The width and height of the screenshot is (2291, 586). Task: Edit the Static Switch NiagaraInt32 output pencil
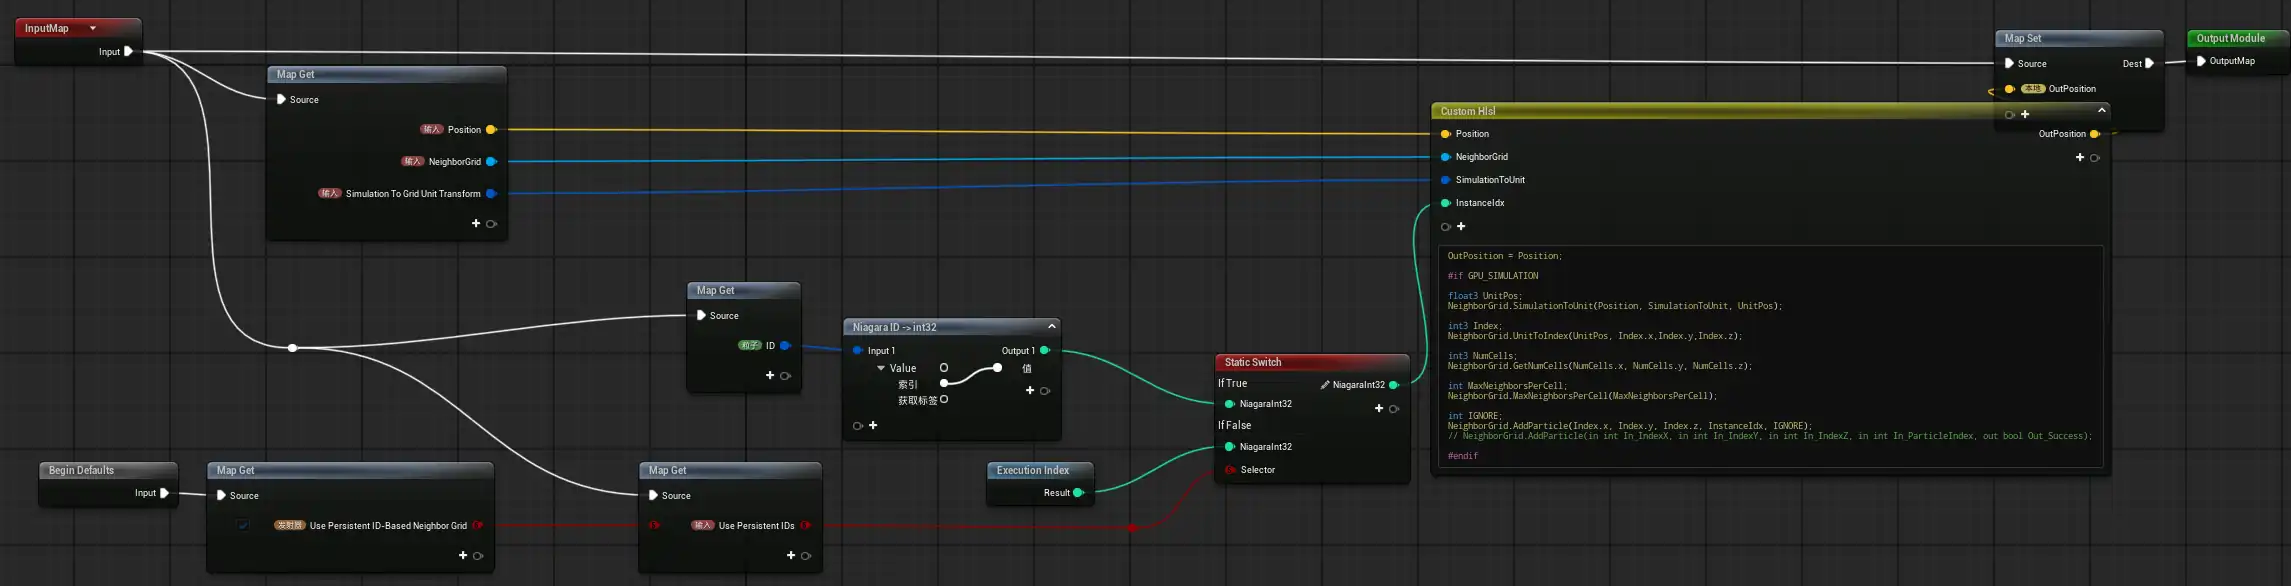click(1325, 385)
